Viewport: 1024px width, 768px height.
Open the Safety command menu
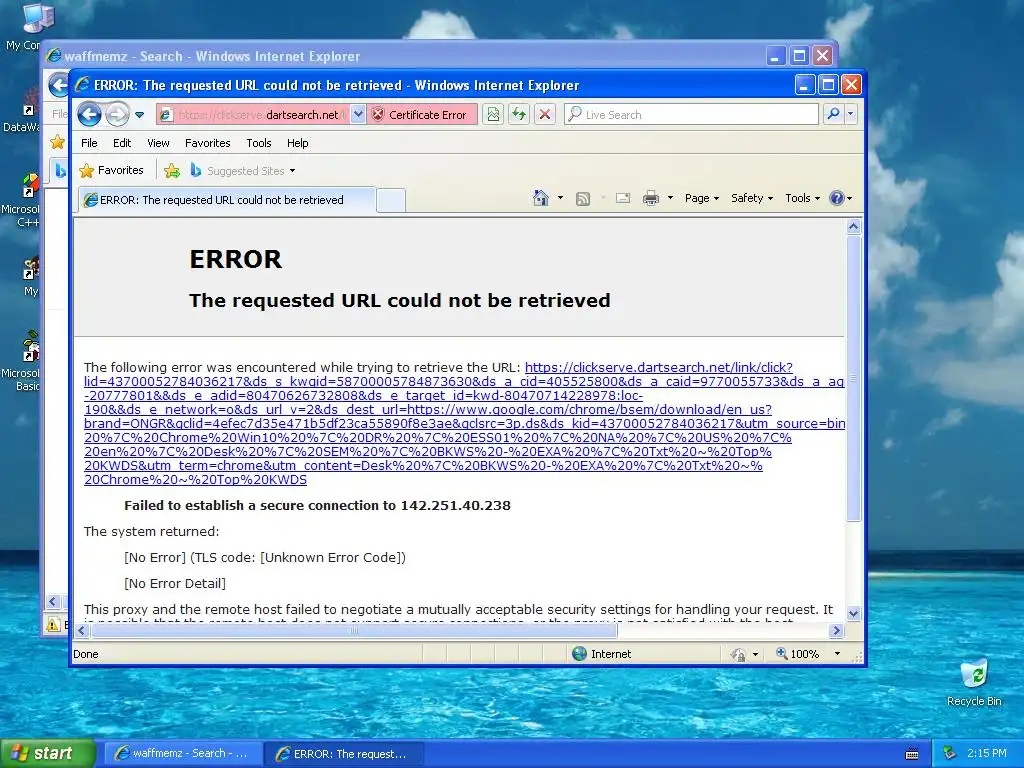[752, 198]
